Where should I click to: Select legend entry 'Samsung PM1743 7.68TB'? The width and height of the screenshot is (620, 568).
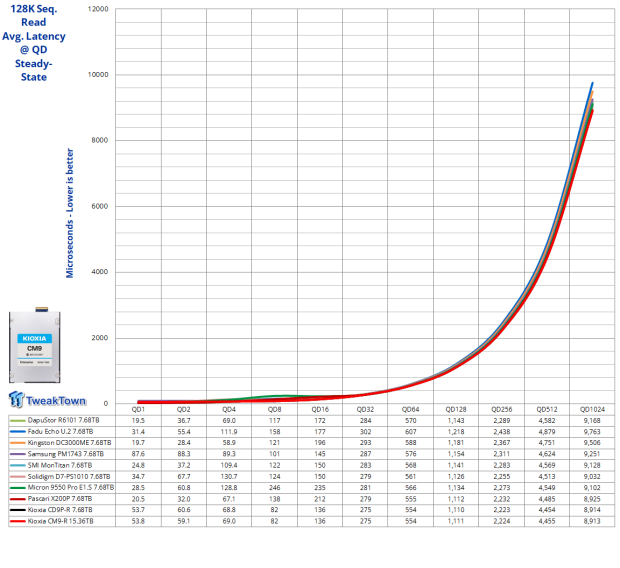[x=66, y=454]
